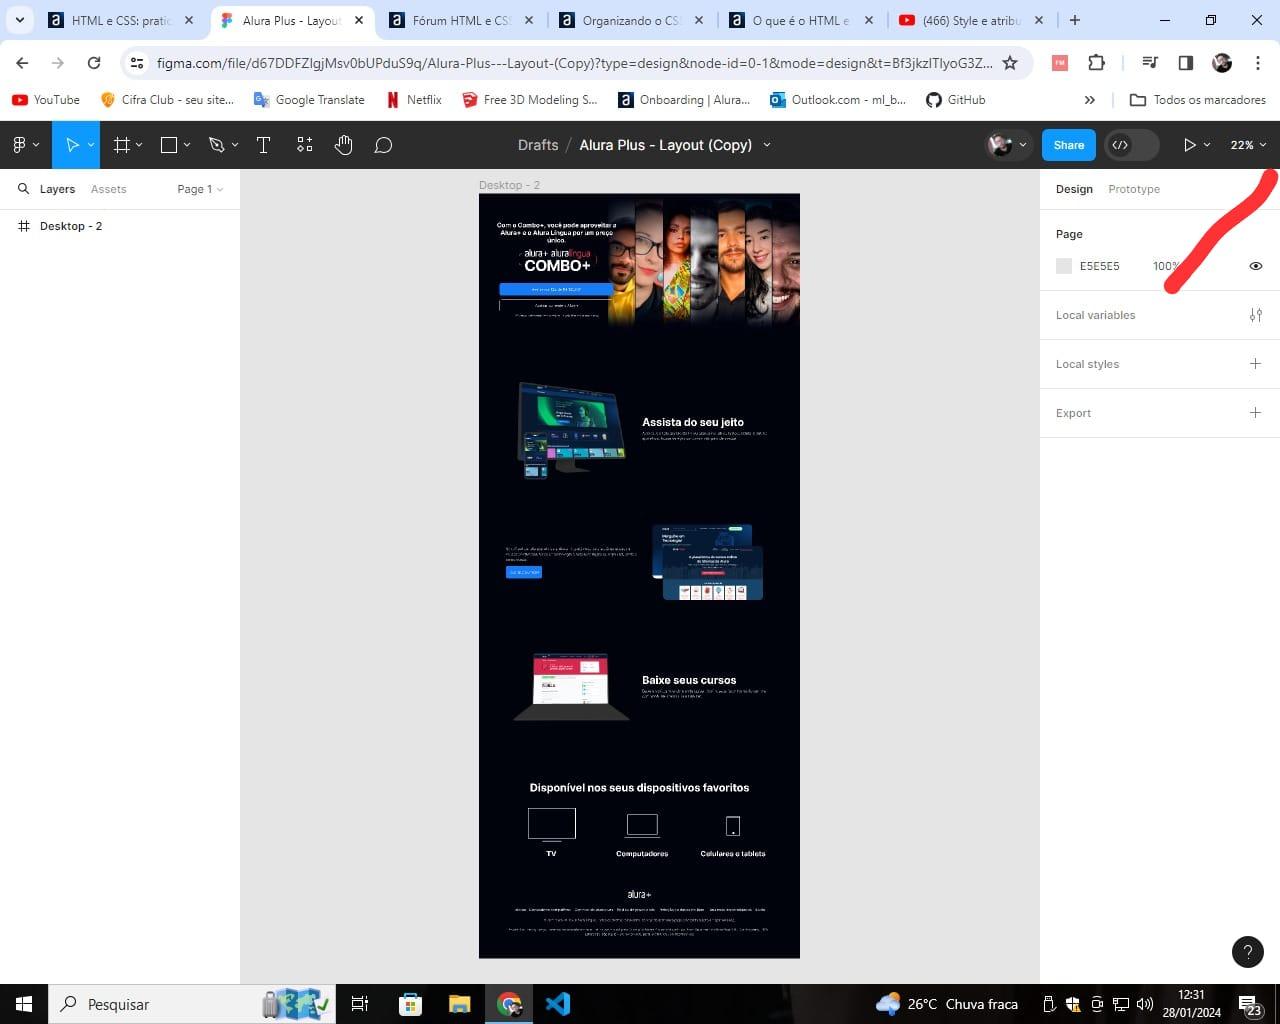Open the Figma main menu icon
Screen dimensions: 1280x1024
(x=19, y=145)
